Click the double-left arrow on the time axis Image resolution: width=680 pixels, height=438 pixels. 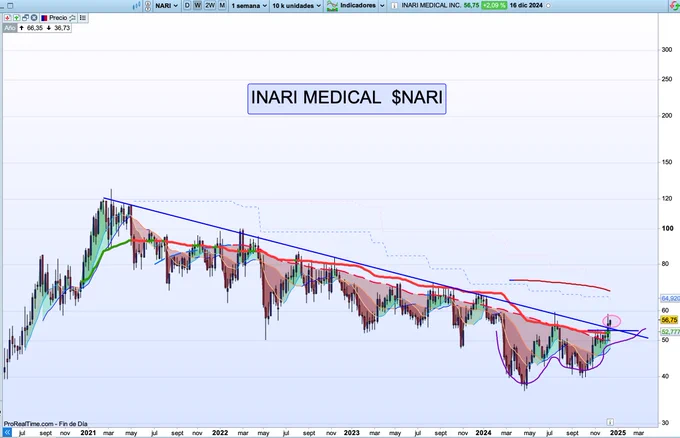coord(7,432)
